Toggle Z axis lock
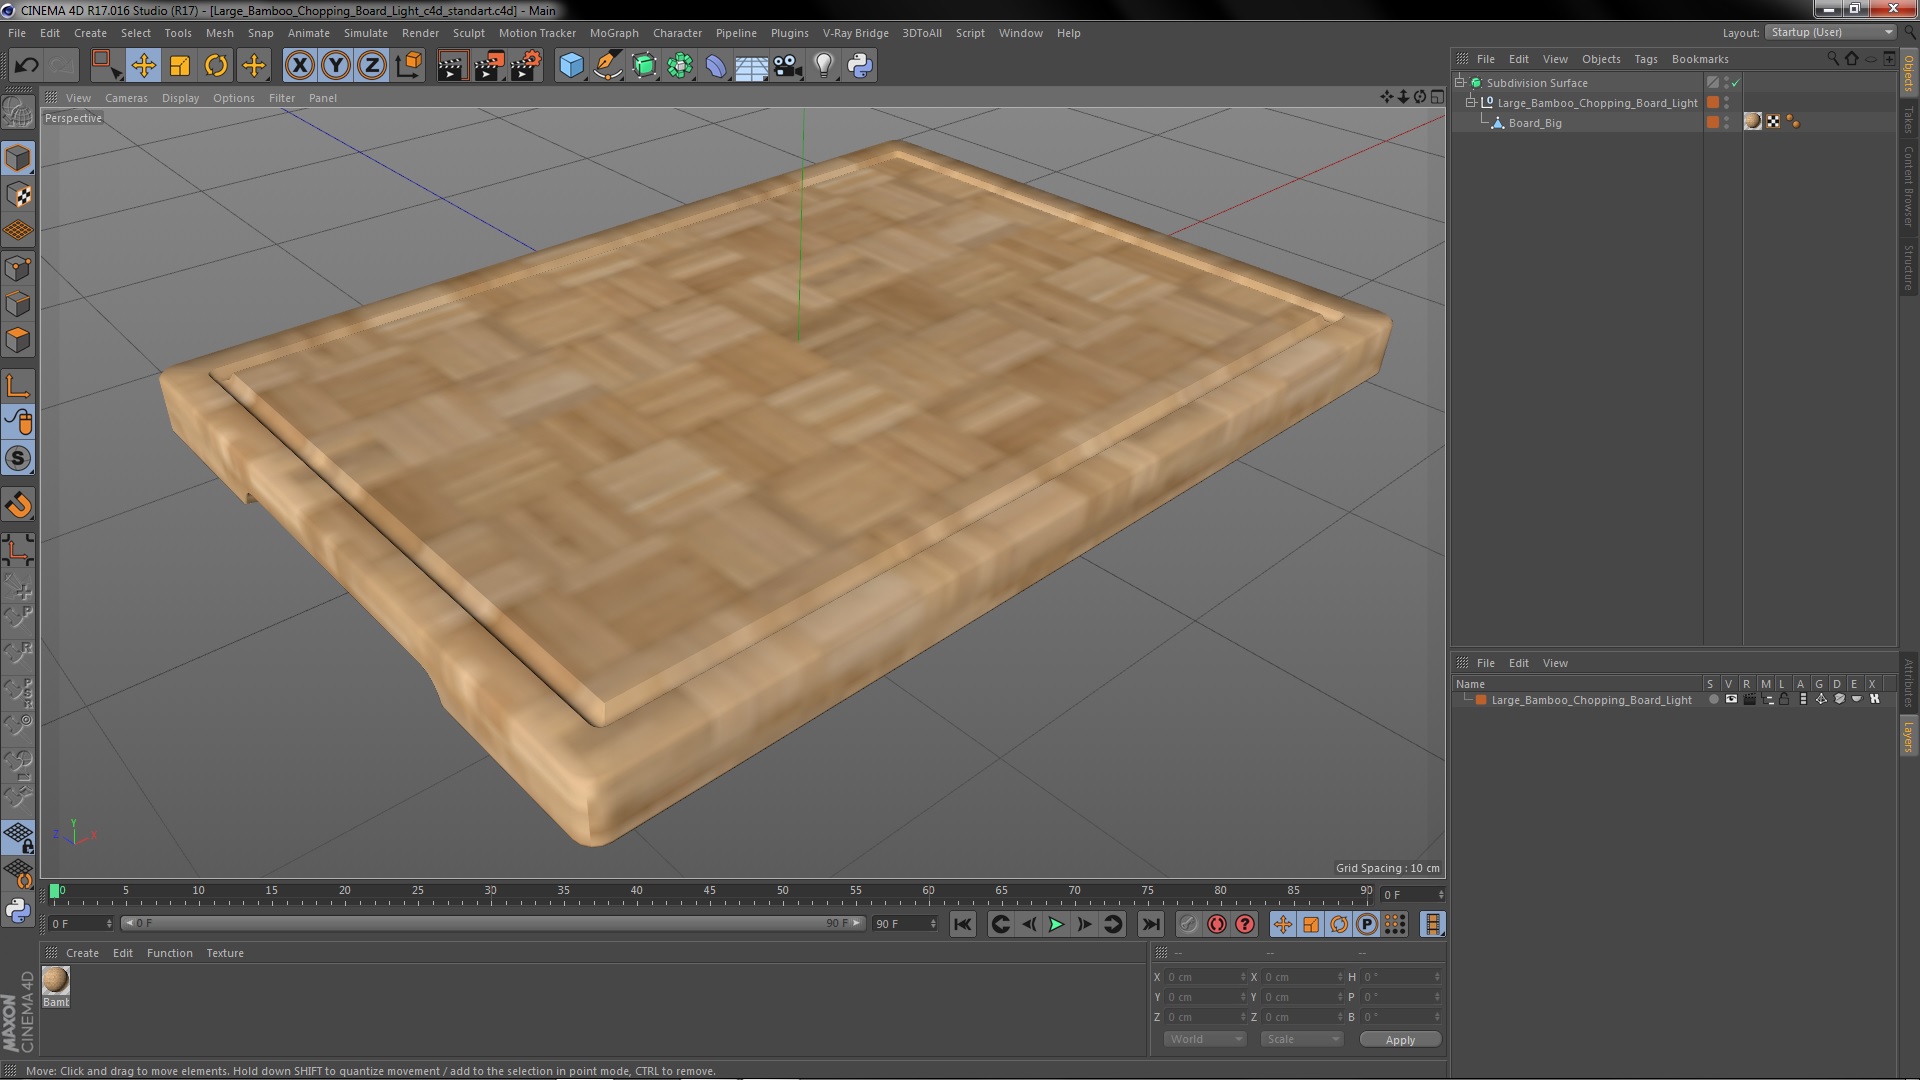This screenshot has width=1920, height=1080. click(372, 66)
